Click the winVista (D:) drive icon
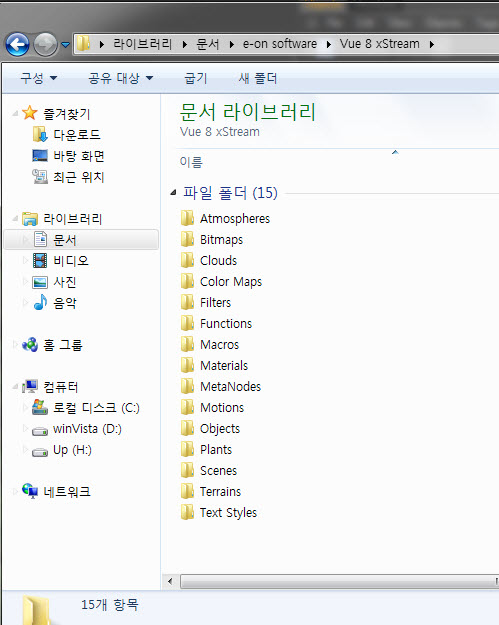Screen dimensions: 499x625 click(40, 431)
